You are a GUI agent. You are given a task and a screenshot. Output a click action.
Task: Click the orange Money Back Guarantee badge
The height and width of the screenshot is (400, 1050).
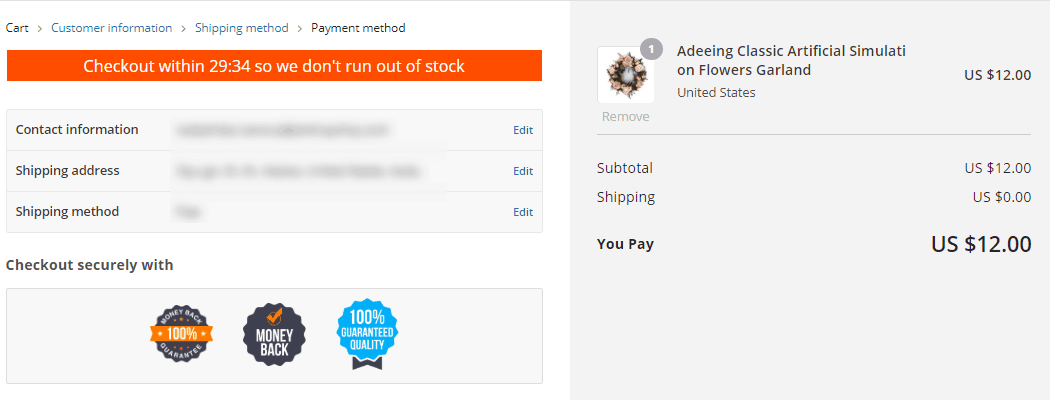[182, 334]
